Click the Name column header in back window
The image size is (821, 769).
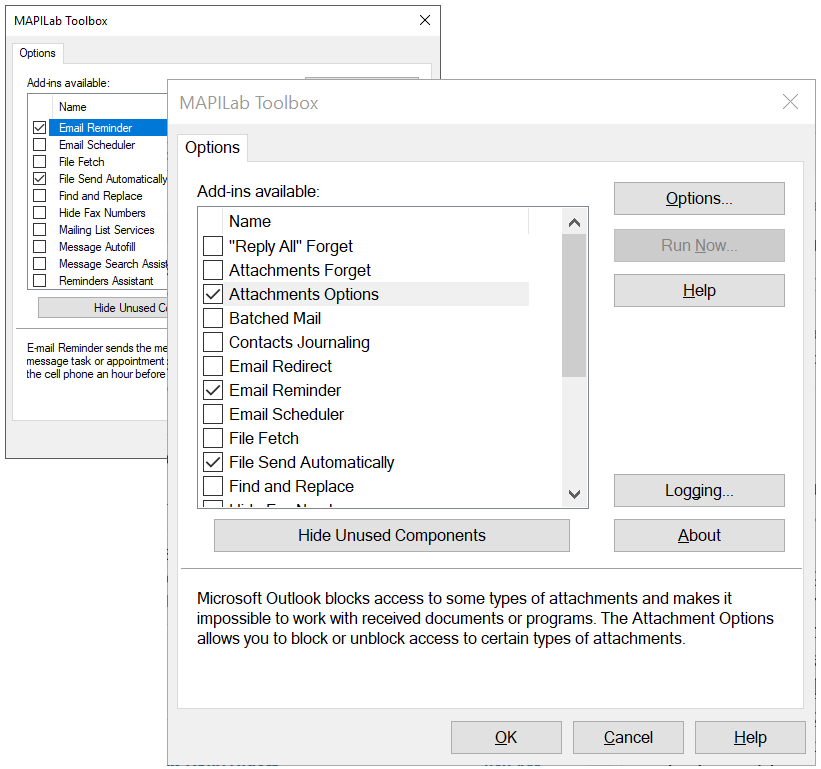coord(110,107)
